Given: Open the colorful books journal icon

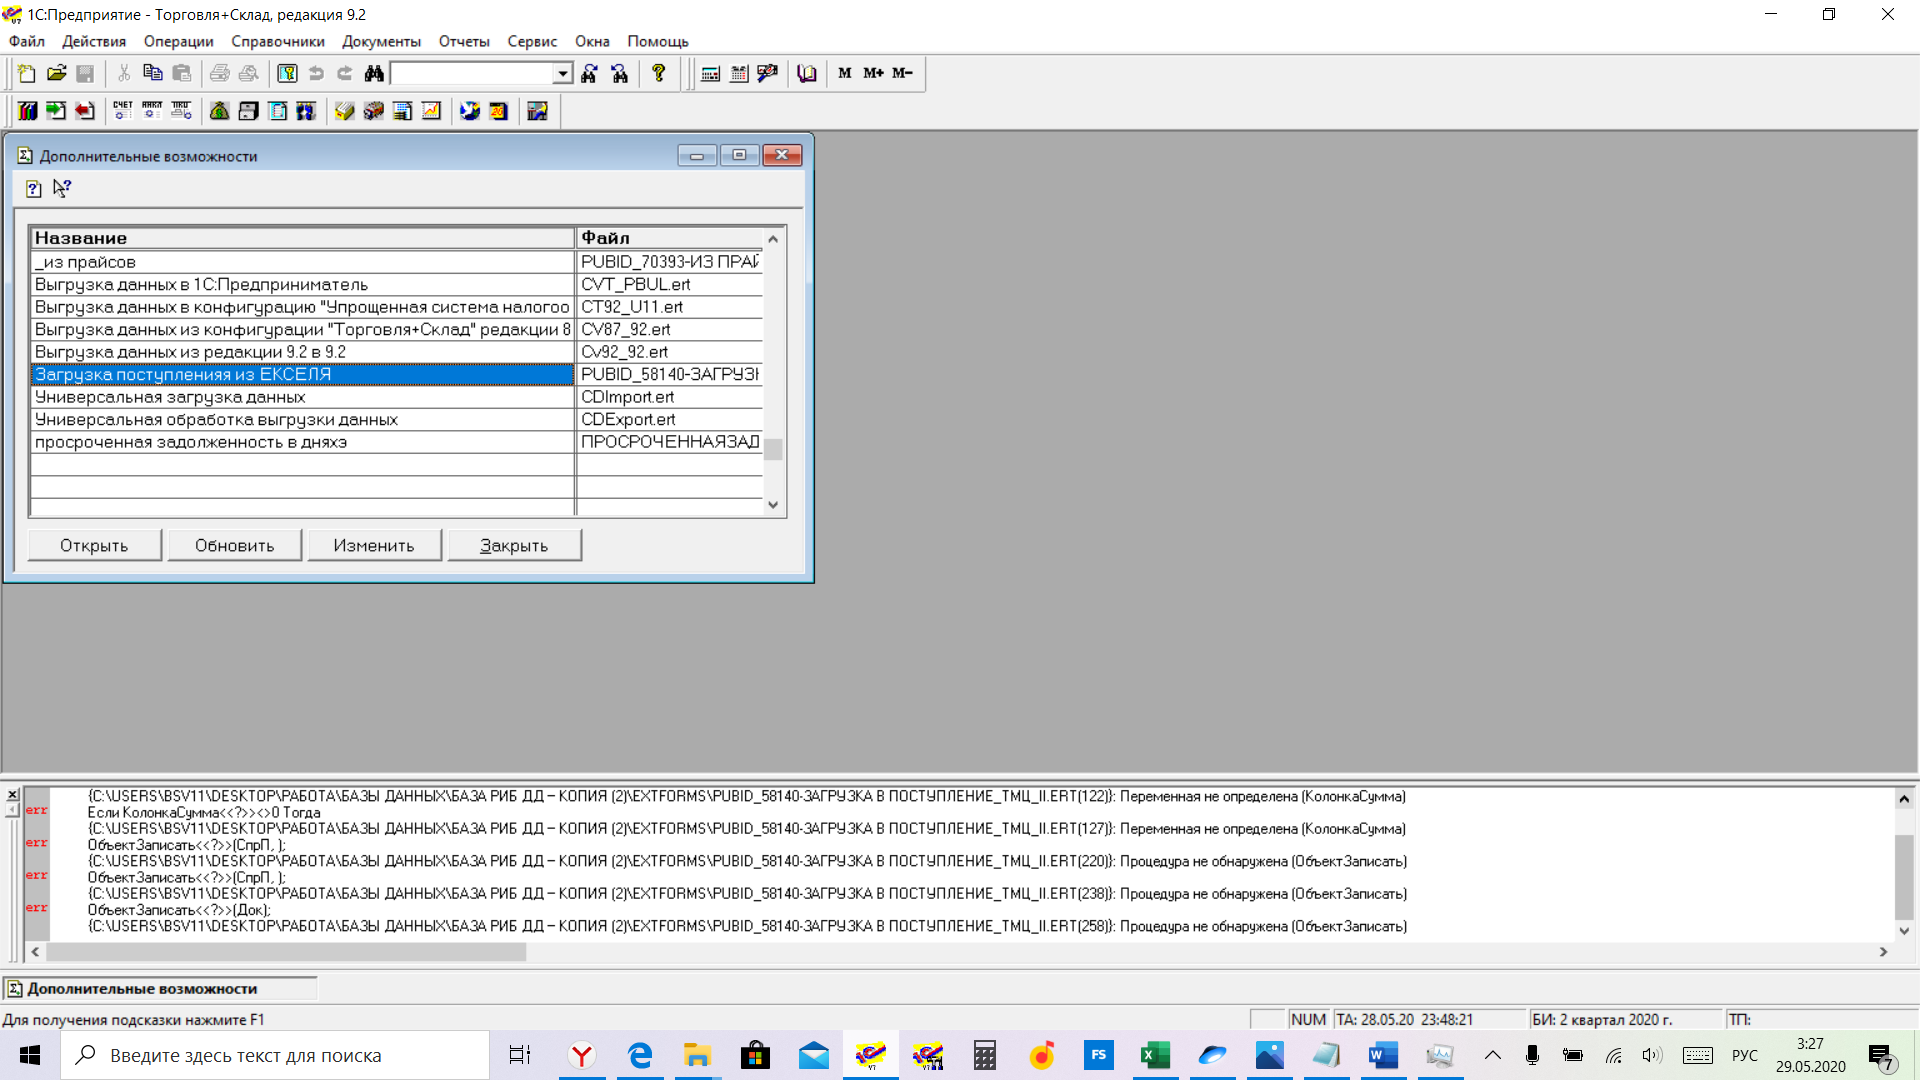Looking at the screenshot, I should click(27, 111).
